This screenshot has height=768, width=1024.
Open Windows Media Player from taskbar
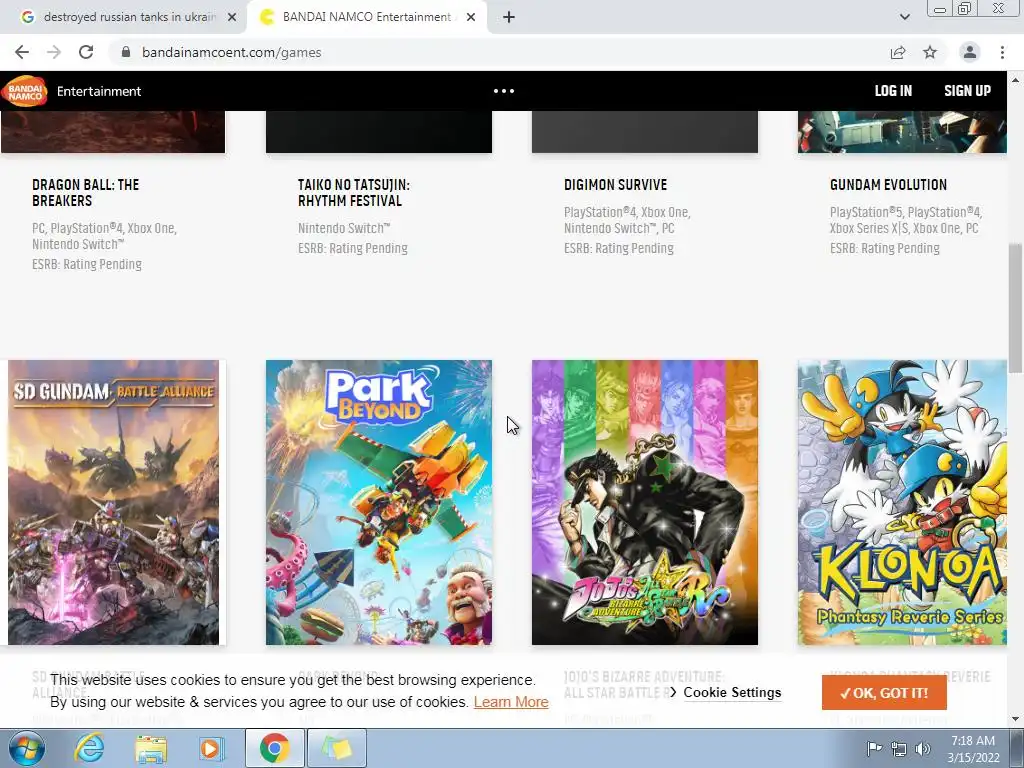tap(211, 748)
